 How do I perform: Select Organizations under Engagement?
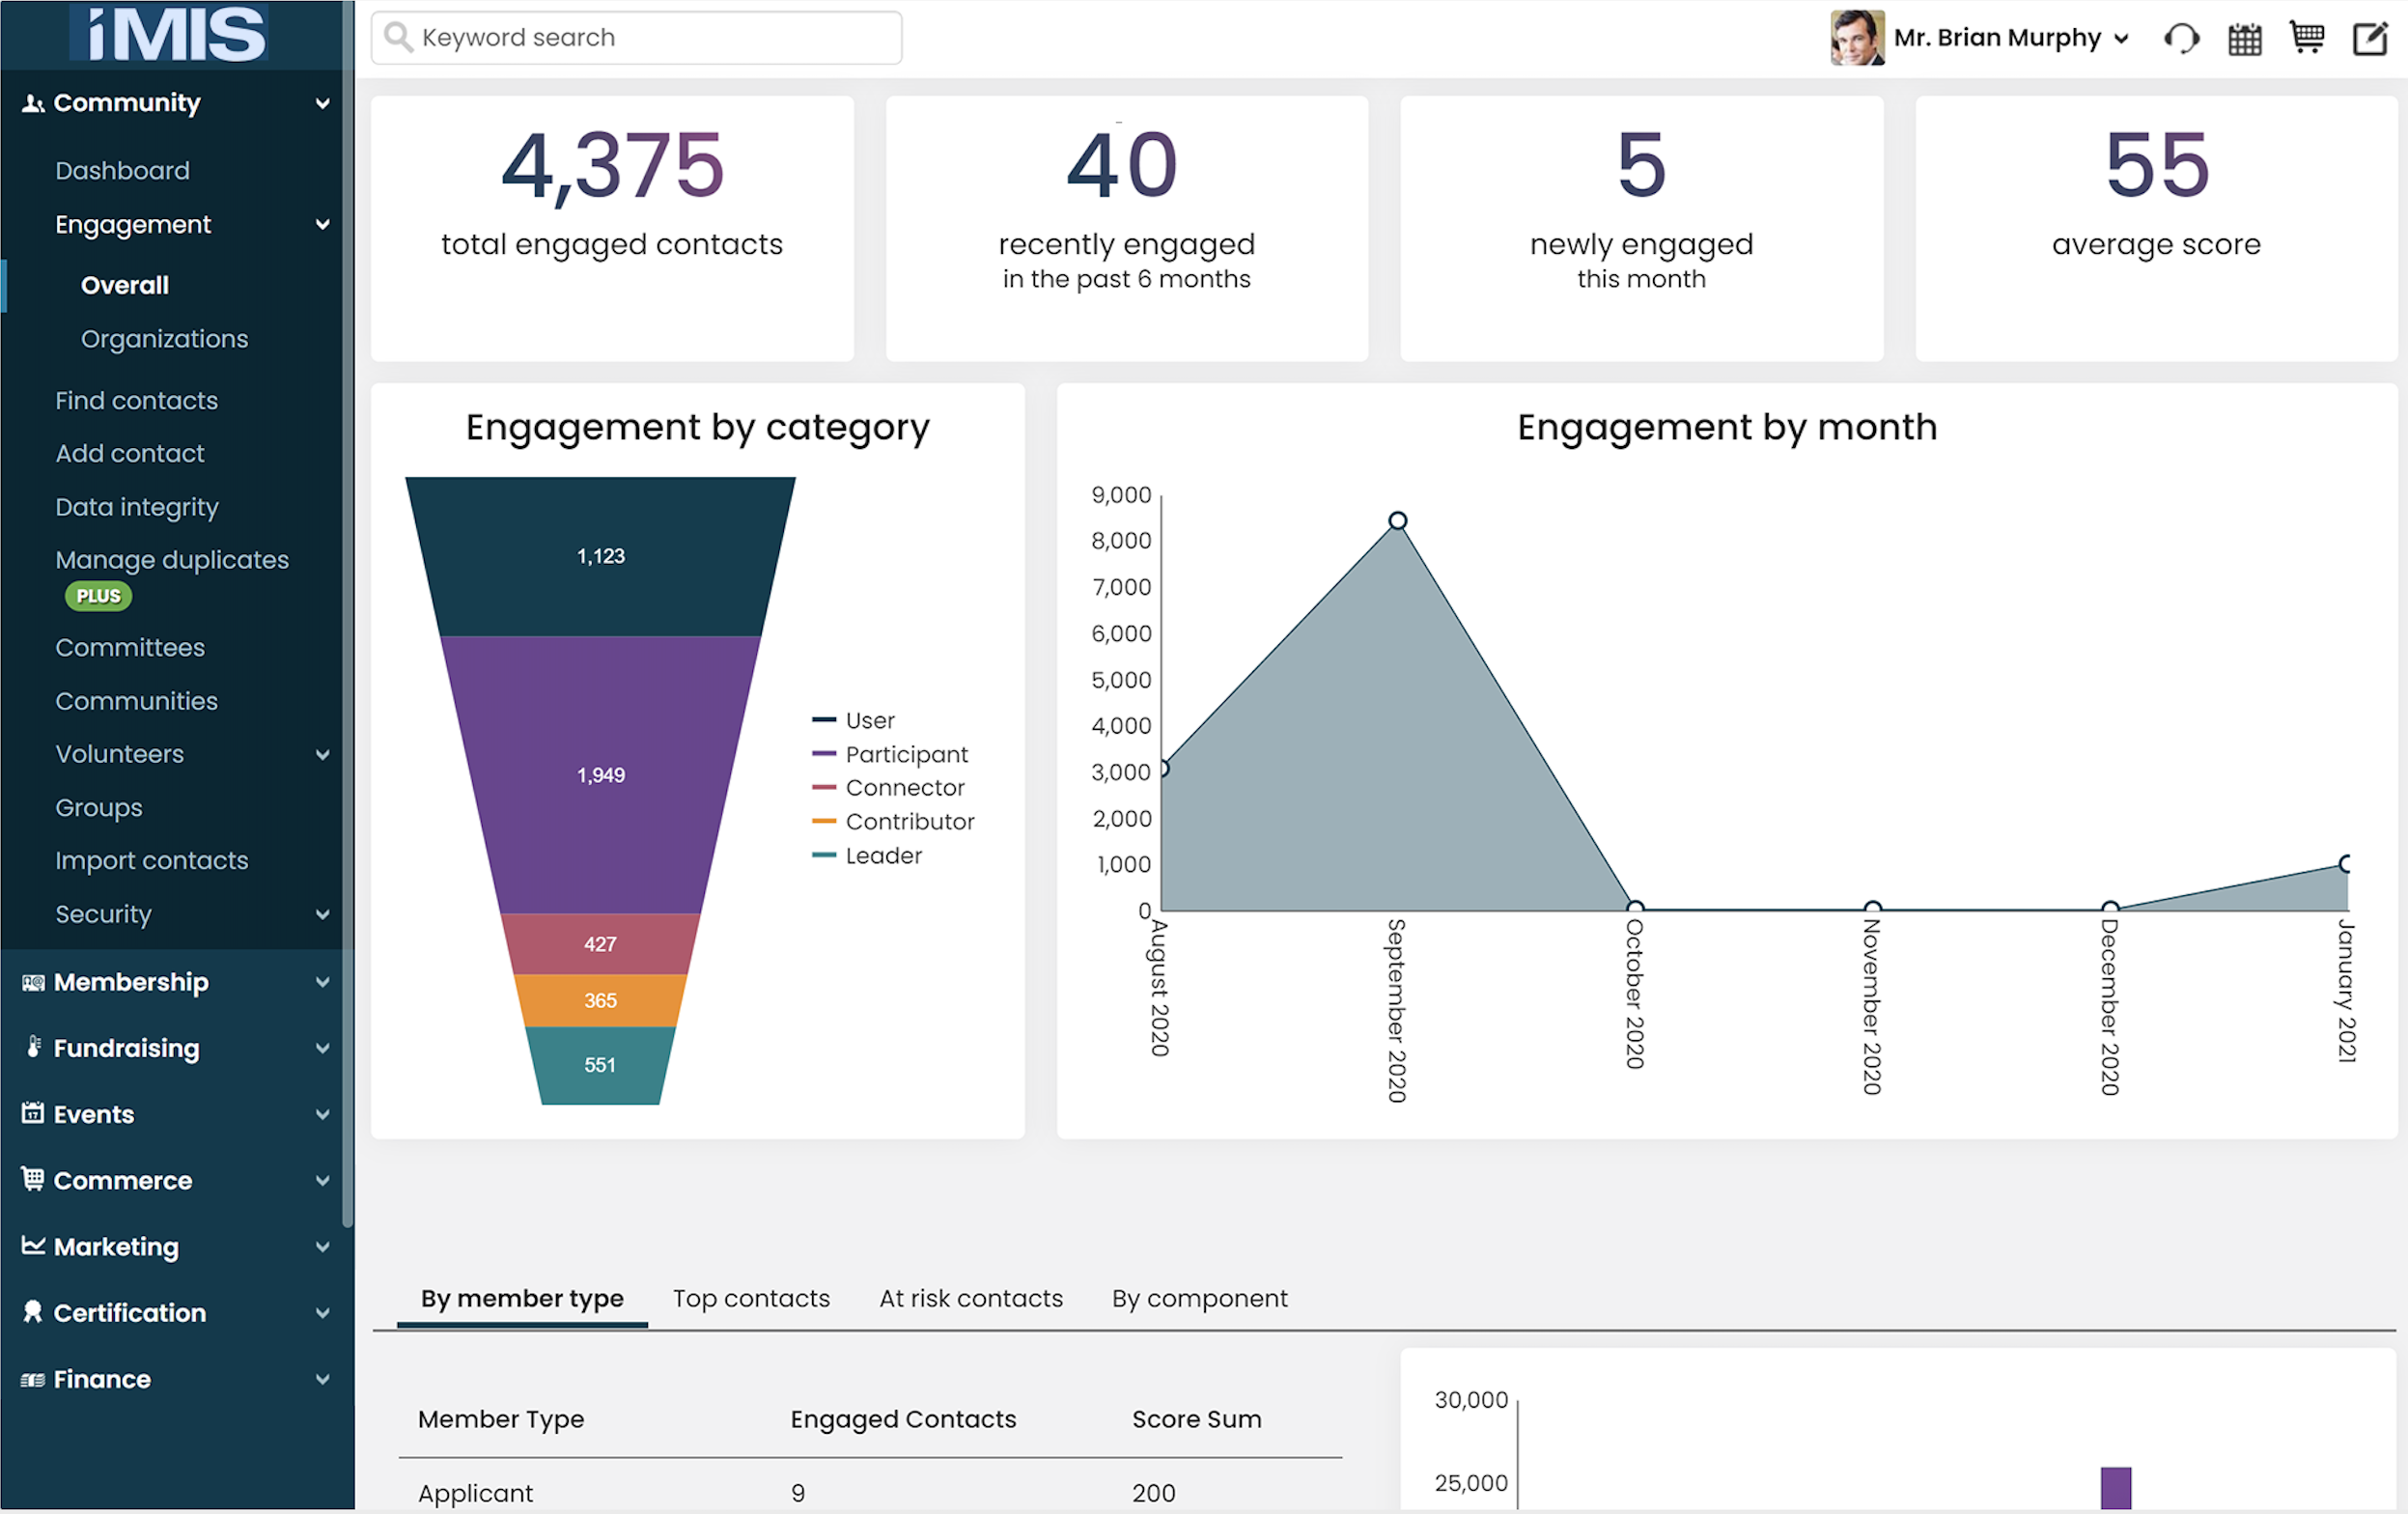pos(164,338)
